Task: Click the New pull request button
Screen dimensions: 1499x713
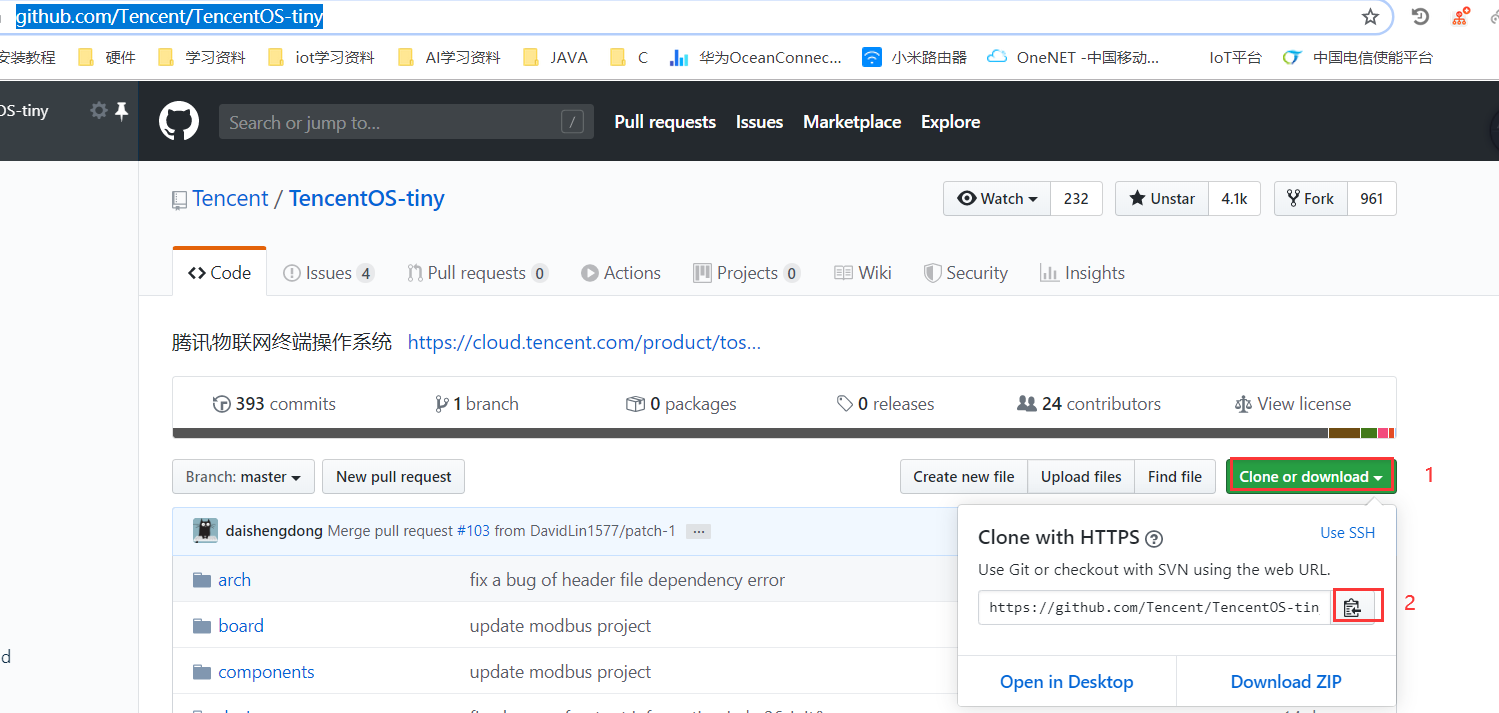Action: pyautogui.click(x=393, y=477)
